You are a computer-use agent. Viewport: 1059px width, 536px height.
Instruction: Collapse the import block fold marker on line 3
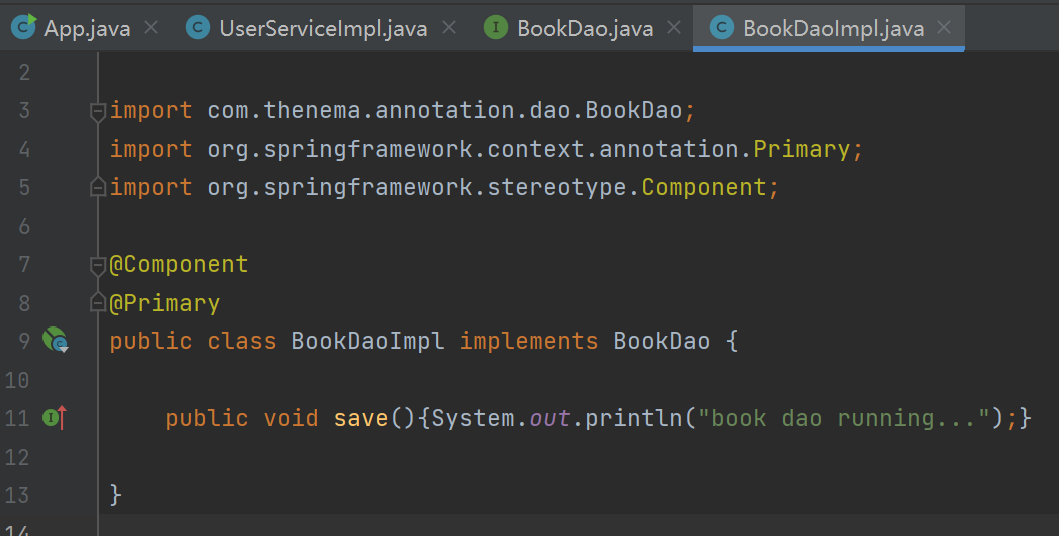98,111
